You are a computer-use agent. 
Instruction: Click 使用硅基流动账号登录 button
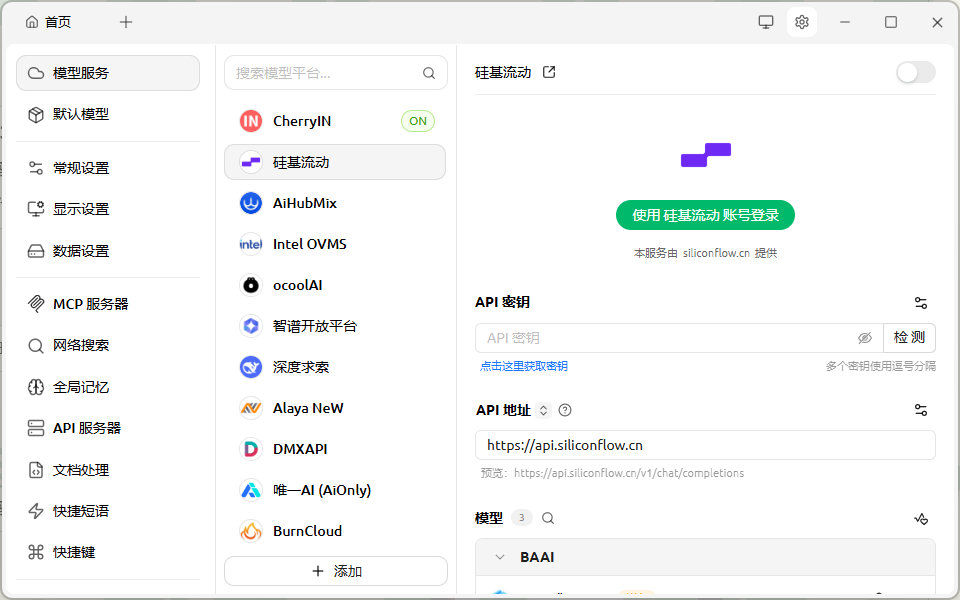tap(705, 216)
